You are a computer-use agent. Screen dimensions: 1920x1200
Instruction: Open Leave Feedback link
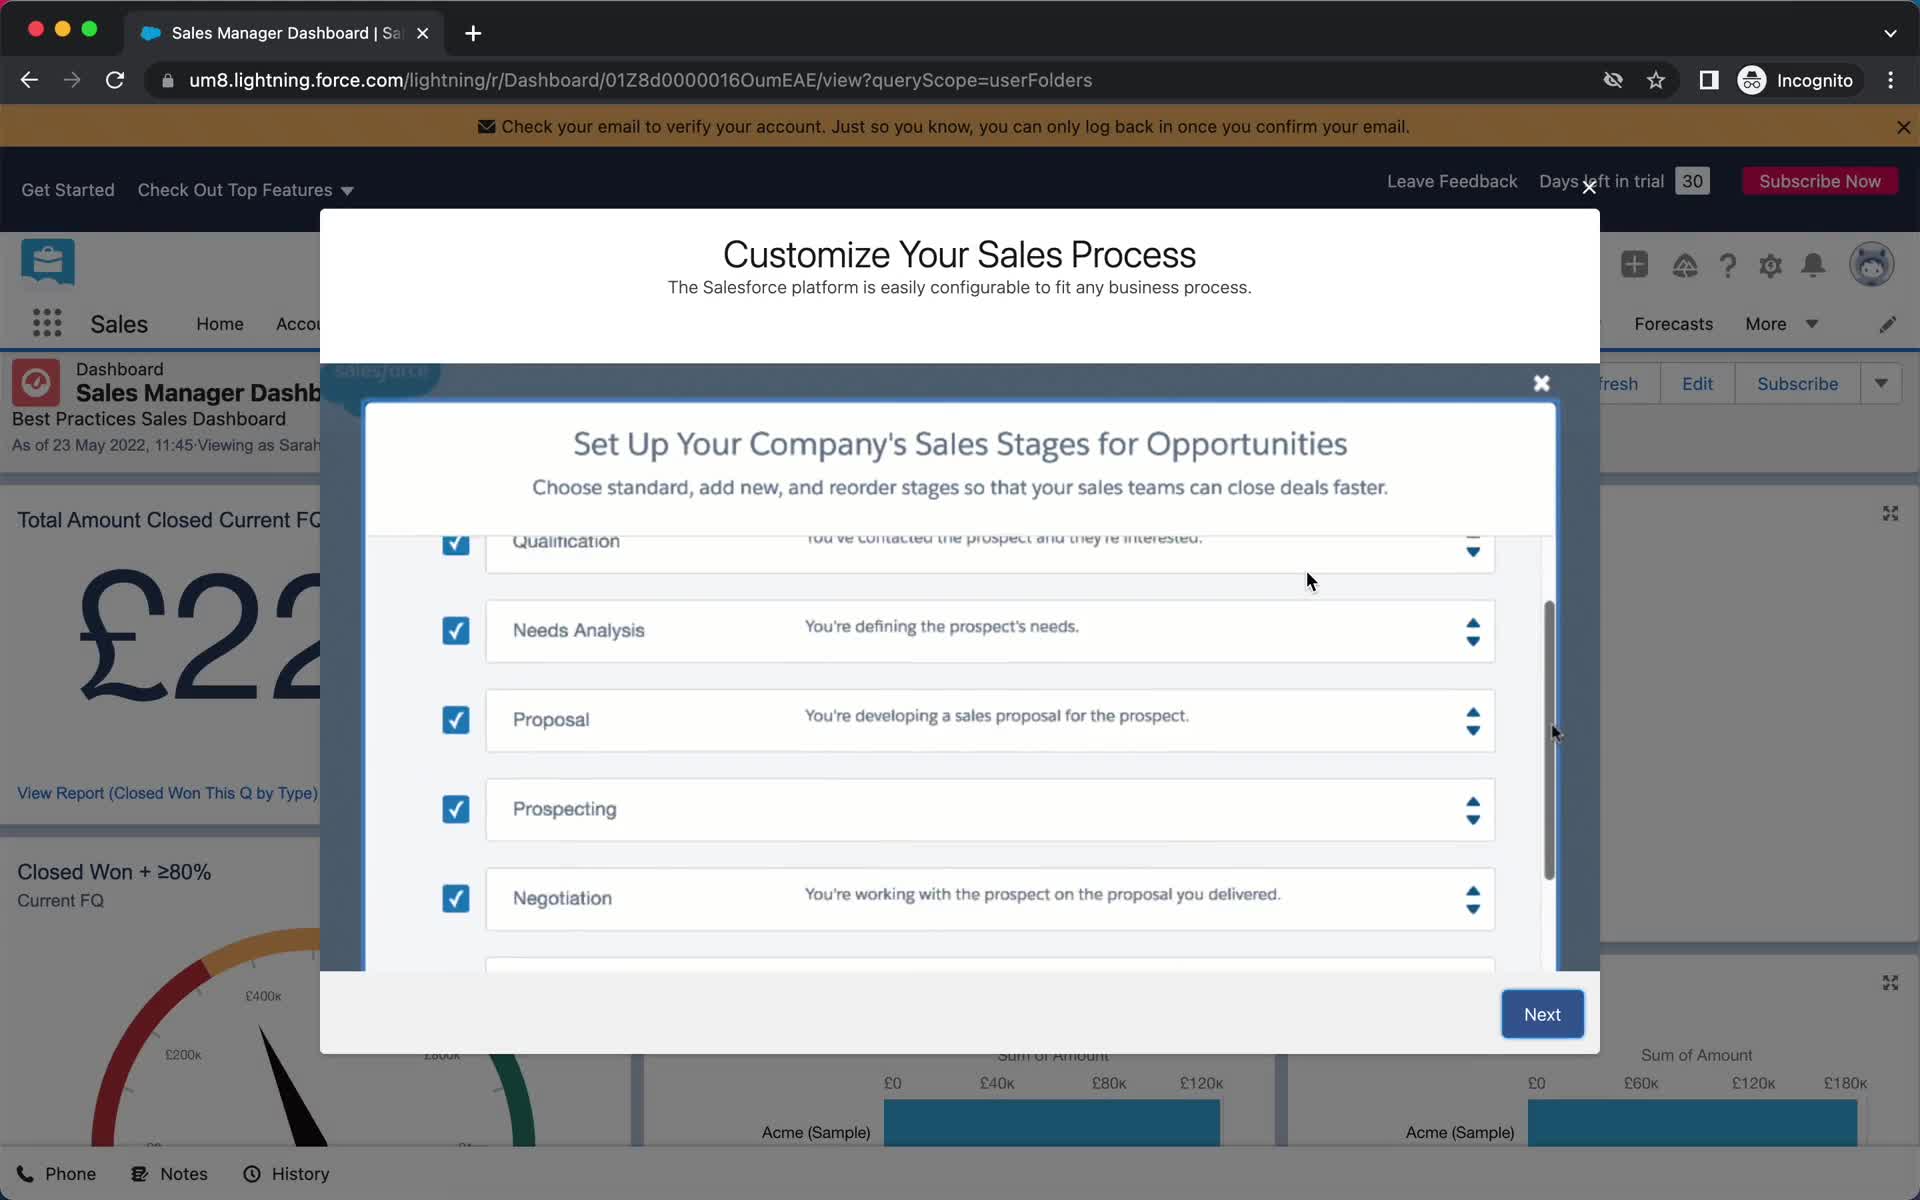click(x=1452, y=181)
